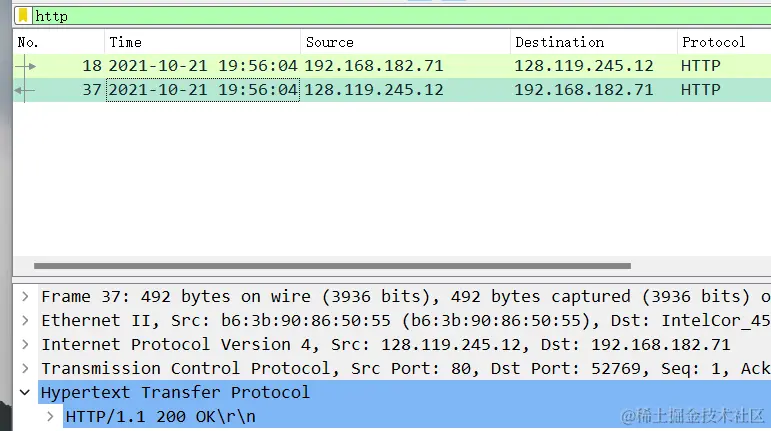This screenshot has height=431, width=771.
Task: Click destination 192.168.182.71 in packet 37
Action: coord(583,90)
